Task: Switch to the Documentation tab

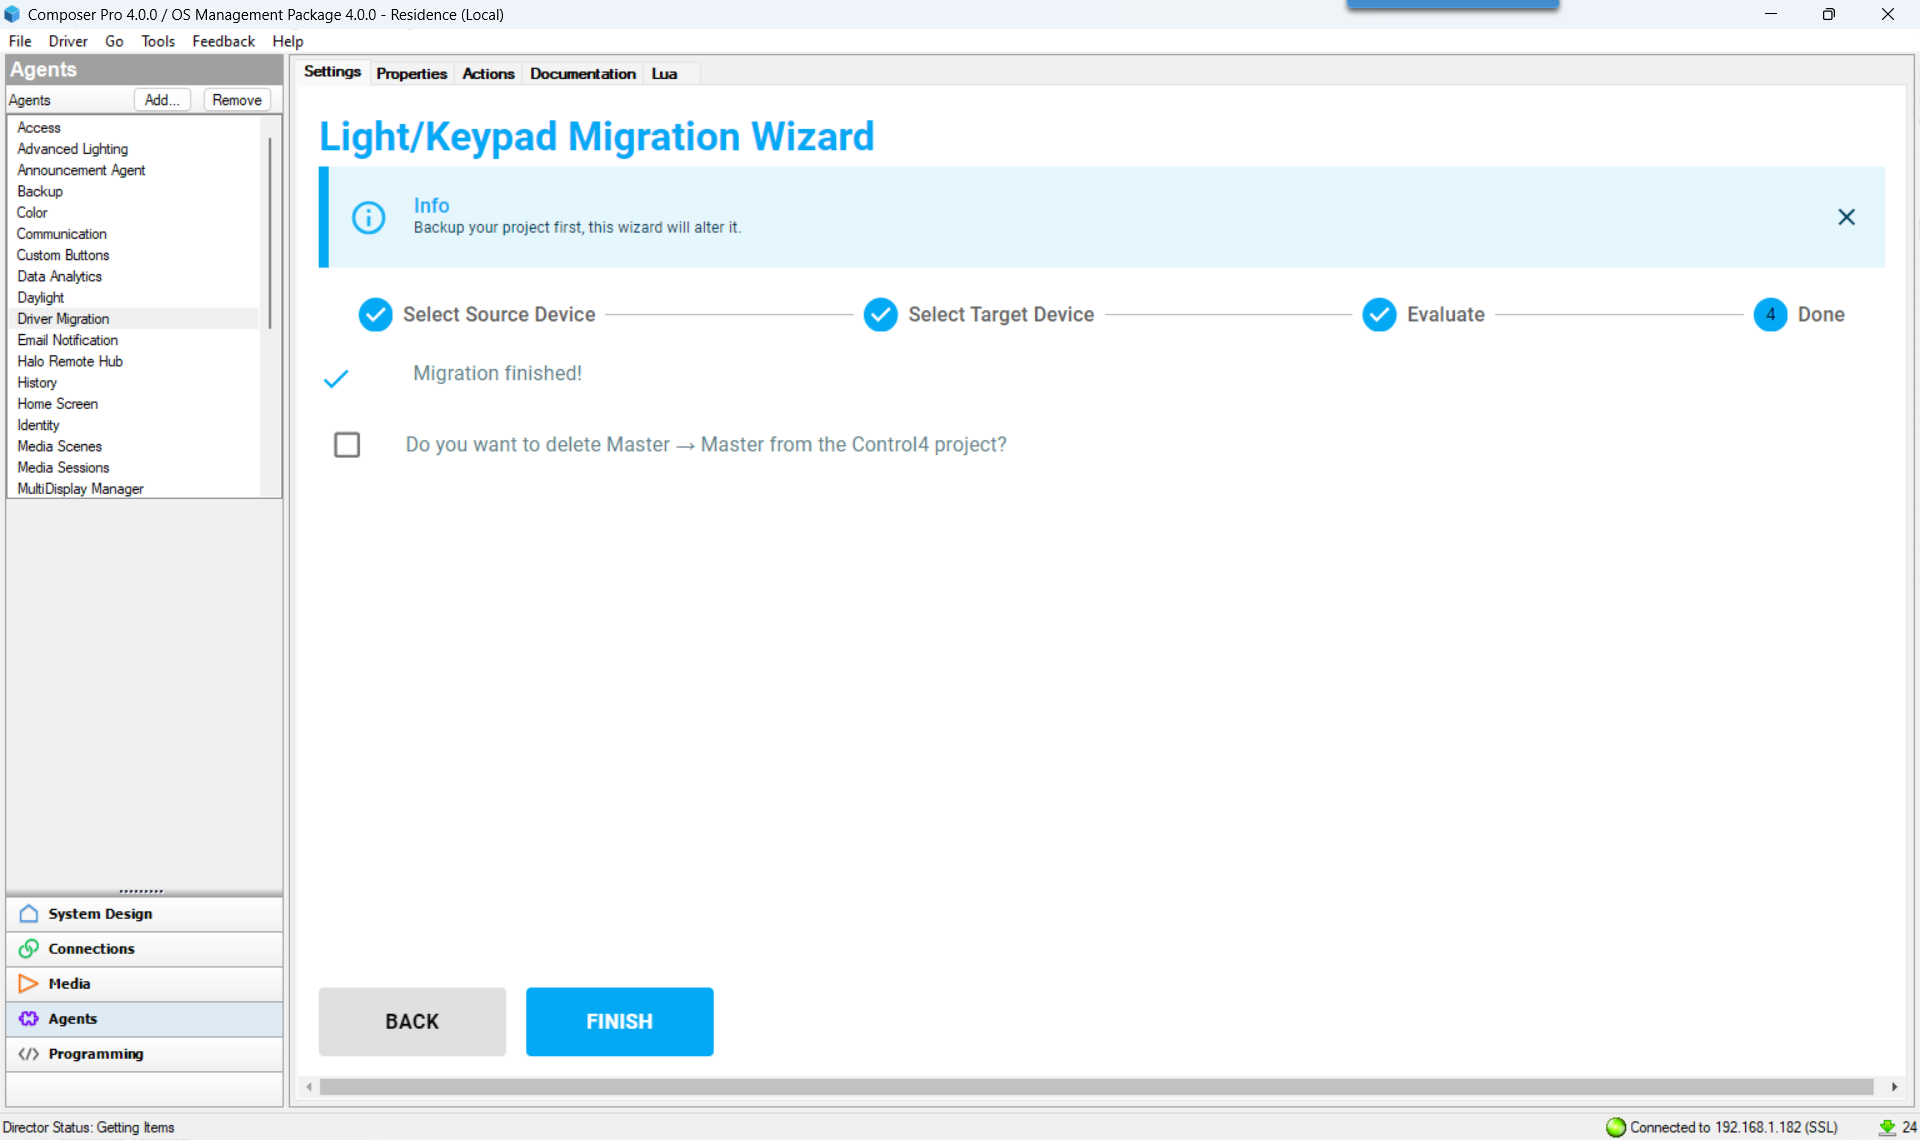Action: point(583,73)
